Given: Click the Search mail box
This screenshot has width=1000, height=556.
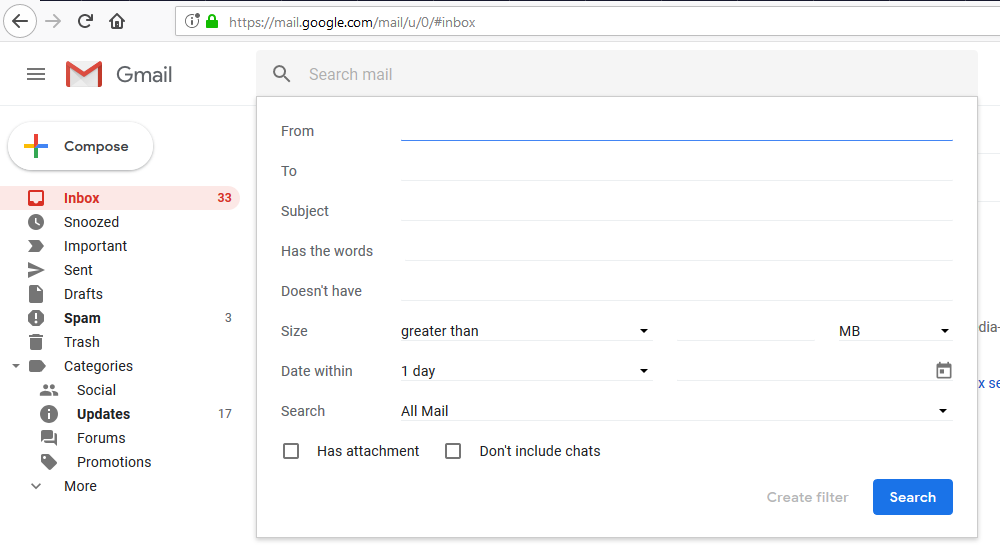Looking at the screenshot, I should 616,74.
